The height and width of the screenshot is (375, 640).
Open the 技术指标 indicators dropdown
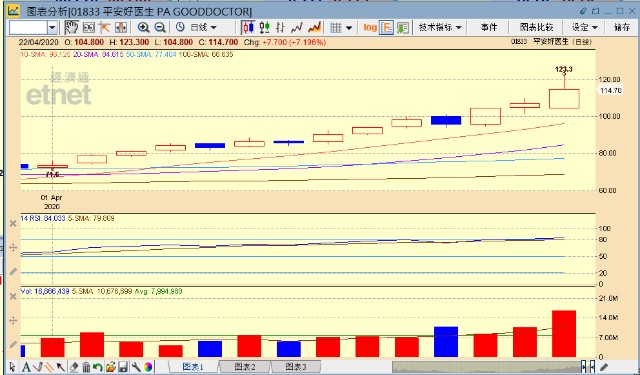click(x=440, y=27)
